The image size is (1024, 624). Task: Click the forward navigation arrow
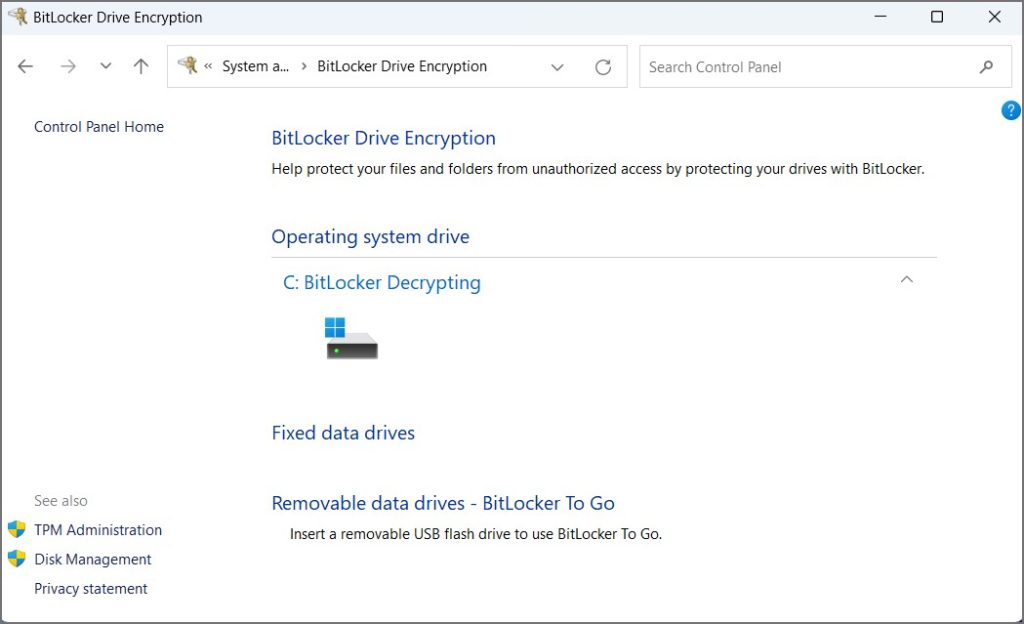(x=68, y=66)
